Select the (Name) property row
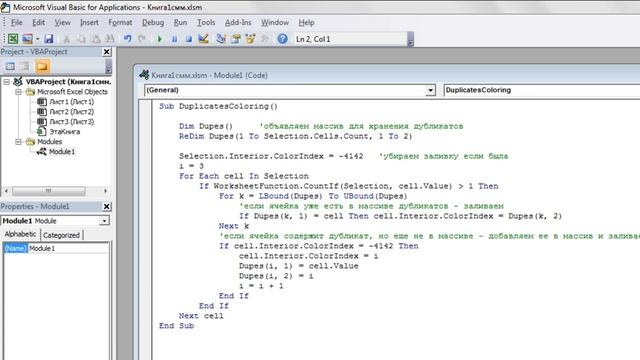The height and width of the screenshot is (360, 640). pyautogui.click(x=16, y=248)
